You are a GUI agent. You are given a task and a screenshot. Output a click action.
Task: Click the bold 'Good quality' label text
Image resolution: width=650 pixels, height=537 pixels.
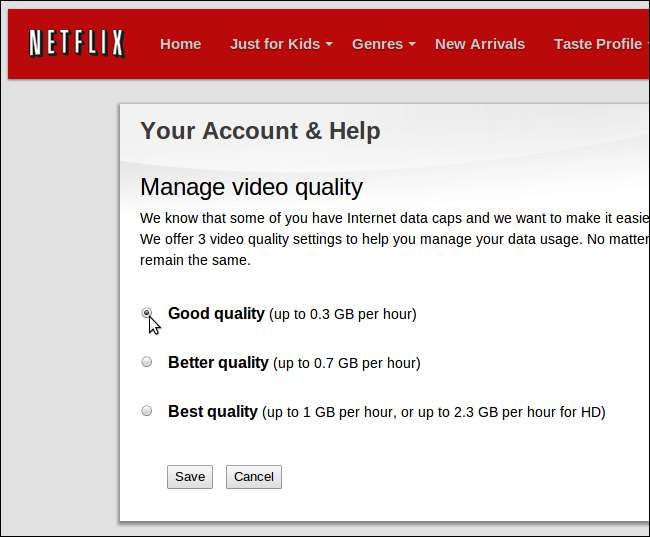[x=216, y=313]
